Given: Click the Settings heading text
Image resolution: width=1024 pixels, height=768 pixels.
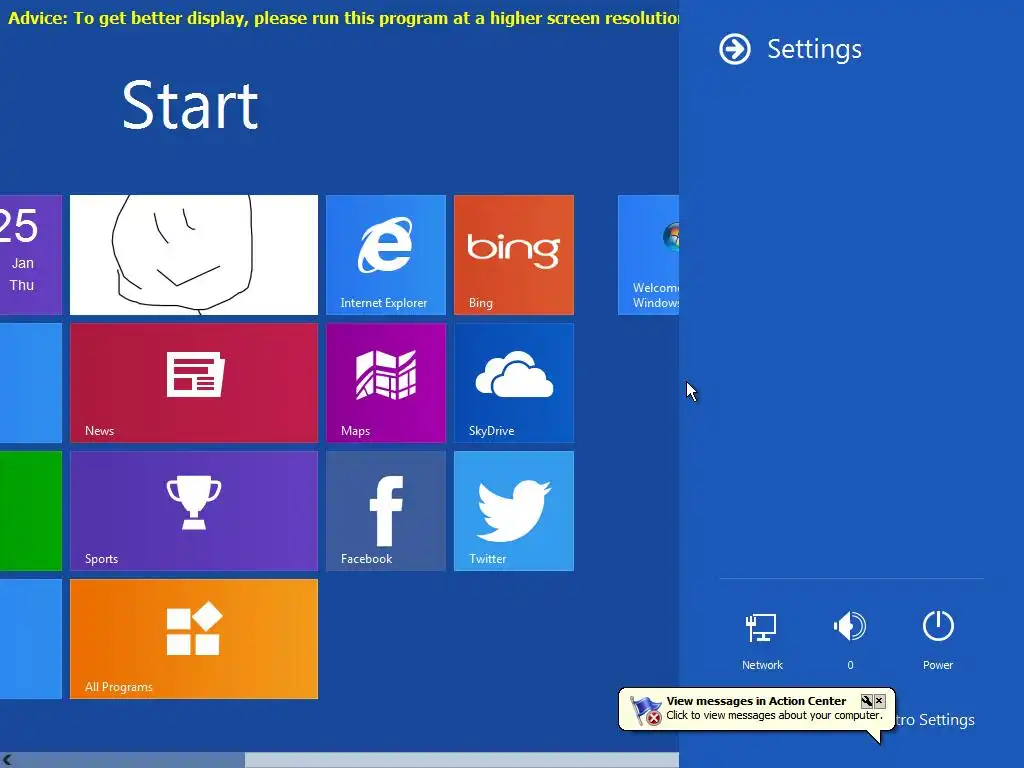Looking at the screenshot, I should click(x=814, y=50).
